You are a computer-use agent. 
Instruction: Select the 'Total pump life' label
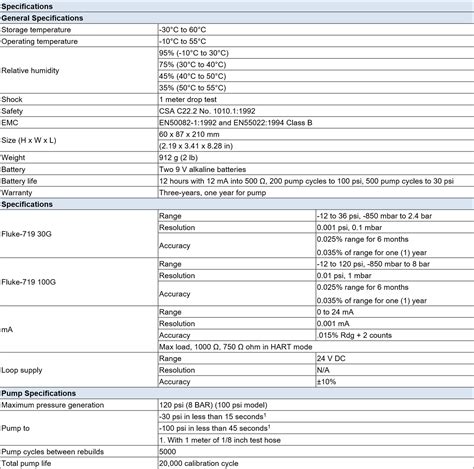pyautogui.click(x=26, y=463)
